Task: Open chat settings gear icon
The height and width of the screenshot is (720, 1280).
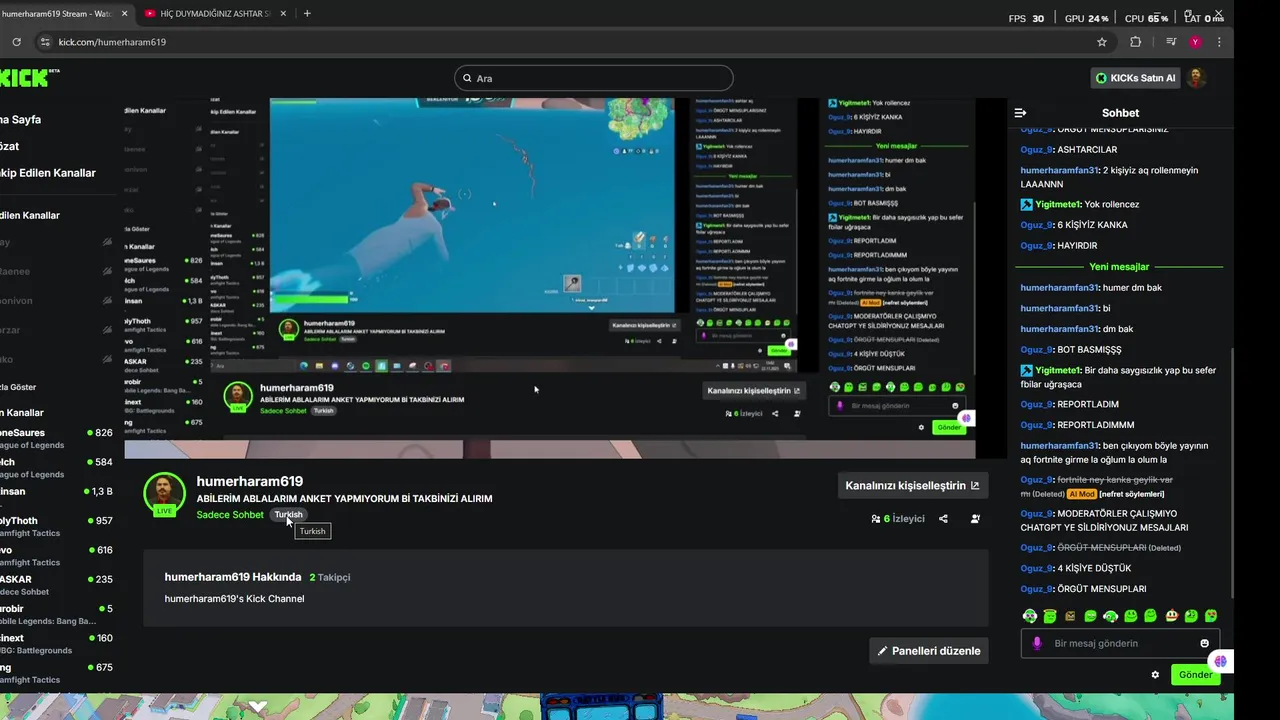Action: [x=1155, y=675]
